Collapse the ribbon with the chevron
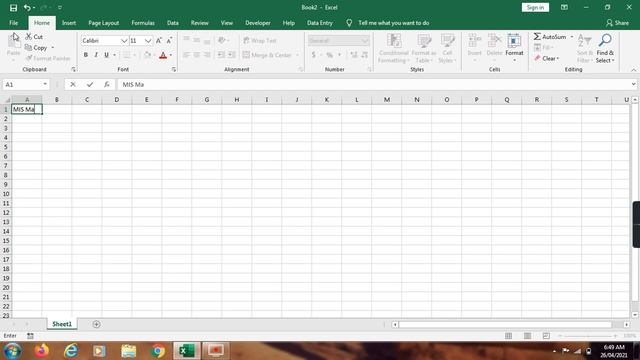The width and height of the screenshot is (640, 360). 633,70
